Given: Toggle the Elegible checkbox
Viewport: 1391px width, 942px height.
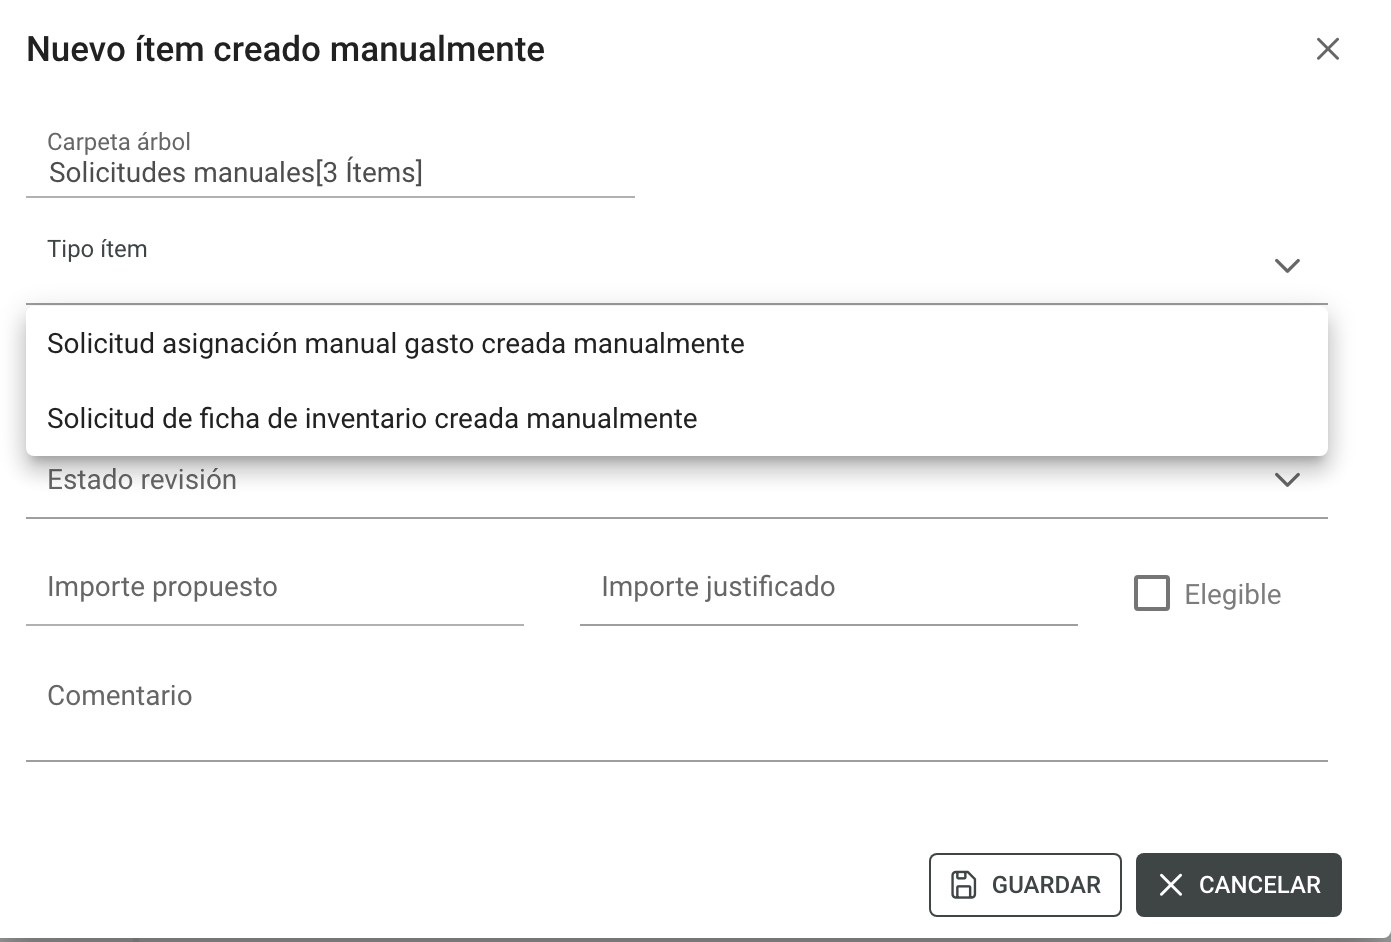Looking at the screenshot, I should point(1152,593).
